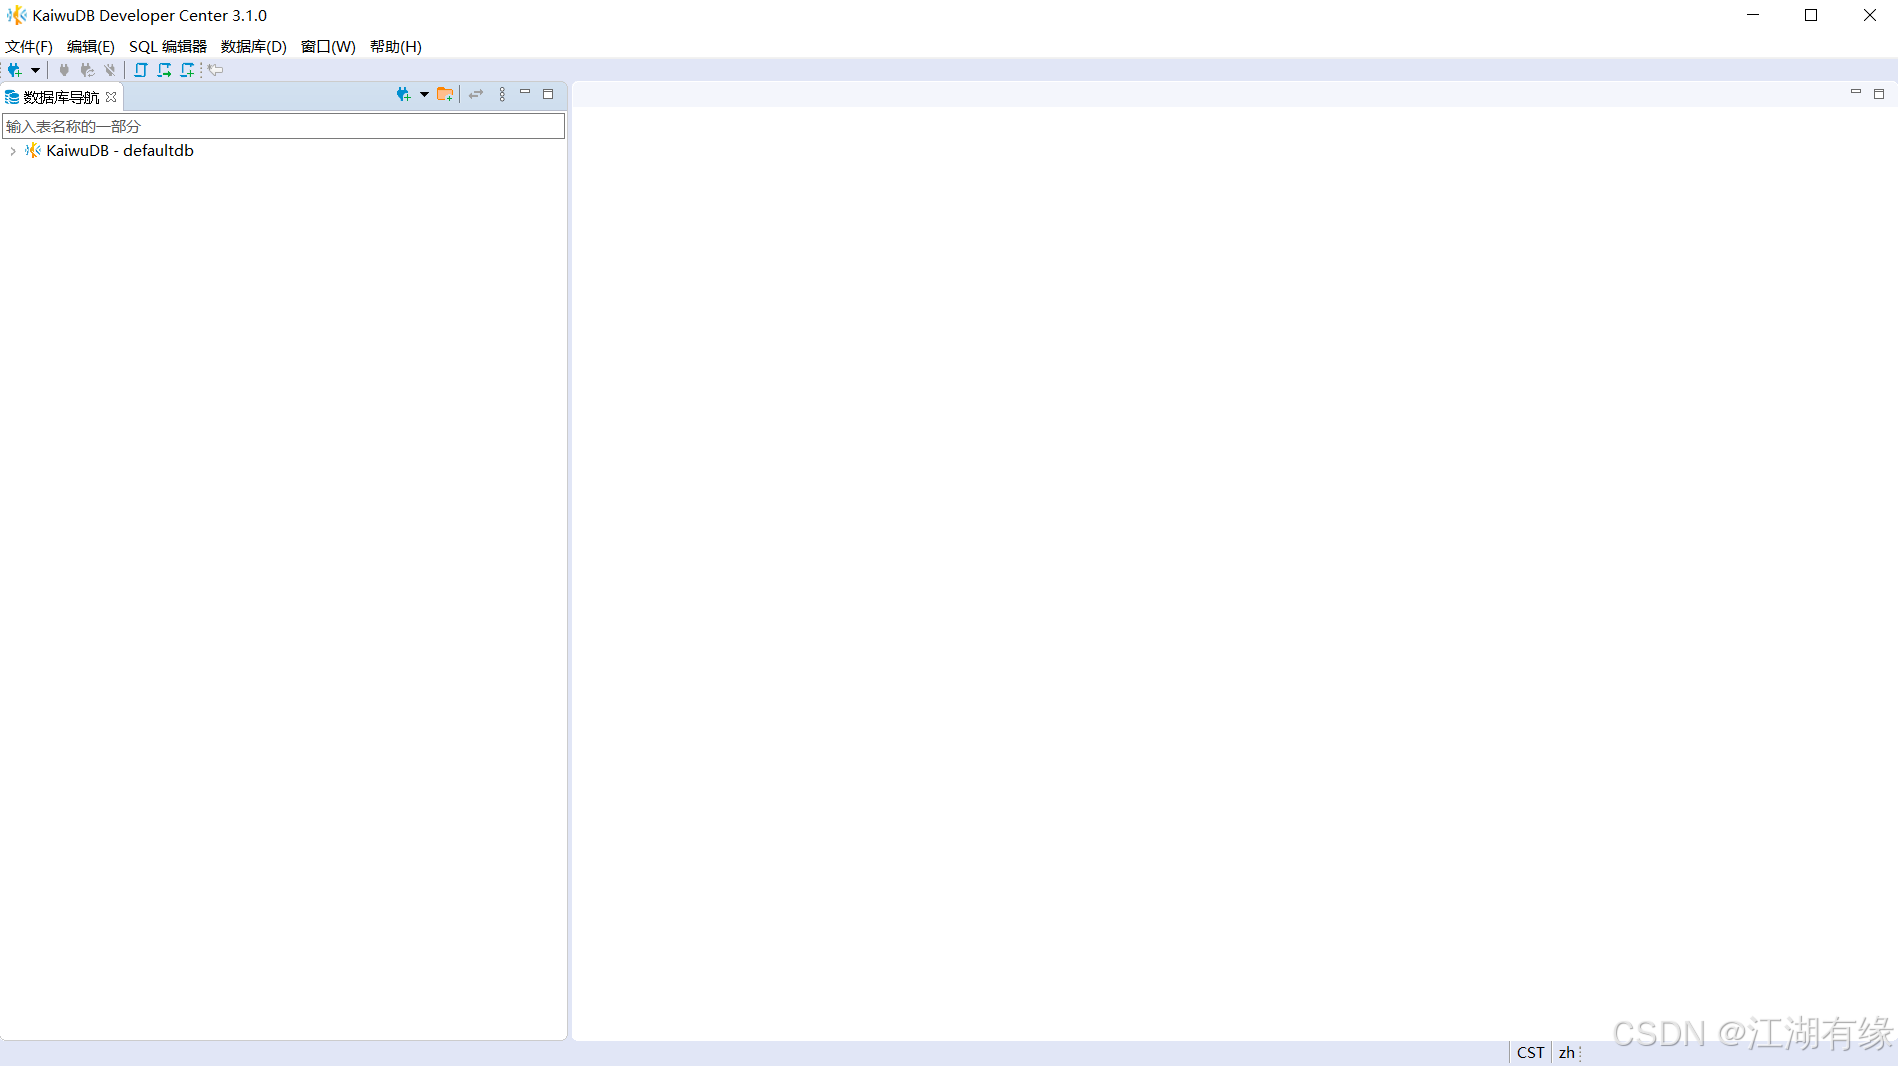Image resolution: width=1898 pixels, height=1066 pixels.
Task: Click the KaiwuDB logo in title bar
Action: tap(17, 15)
